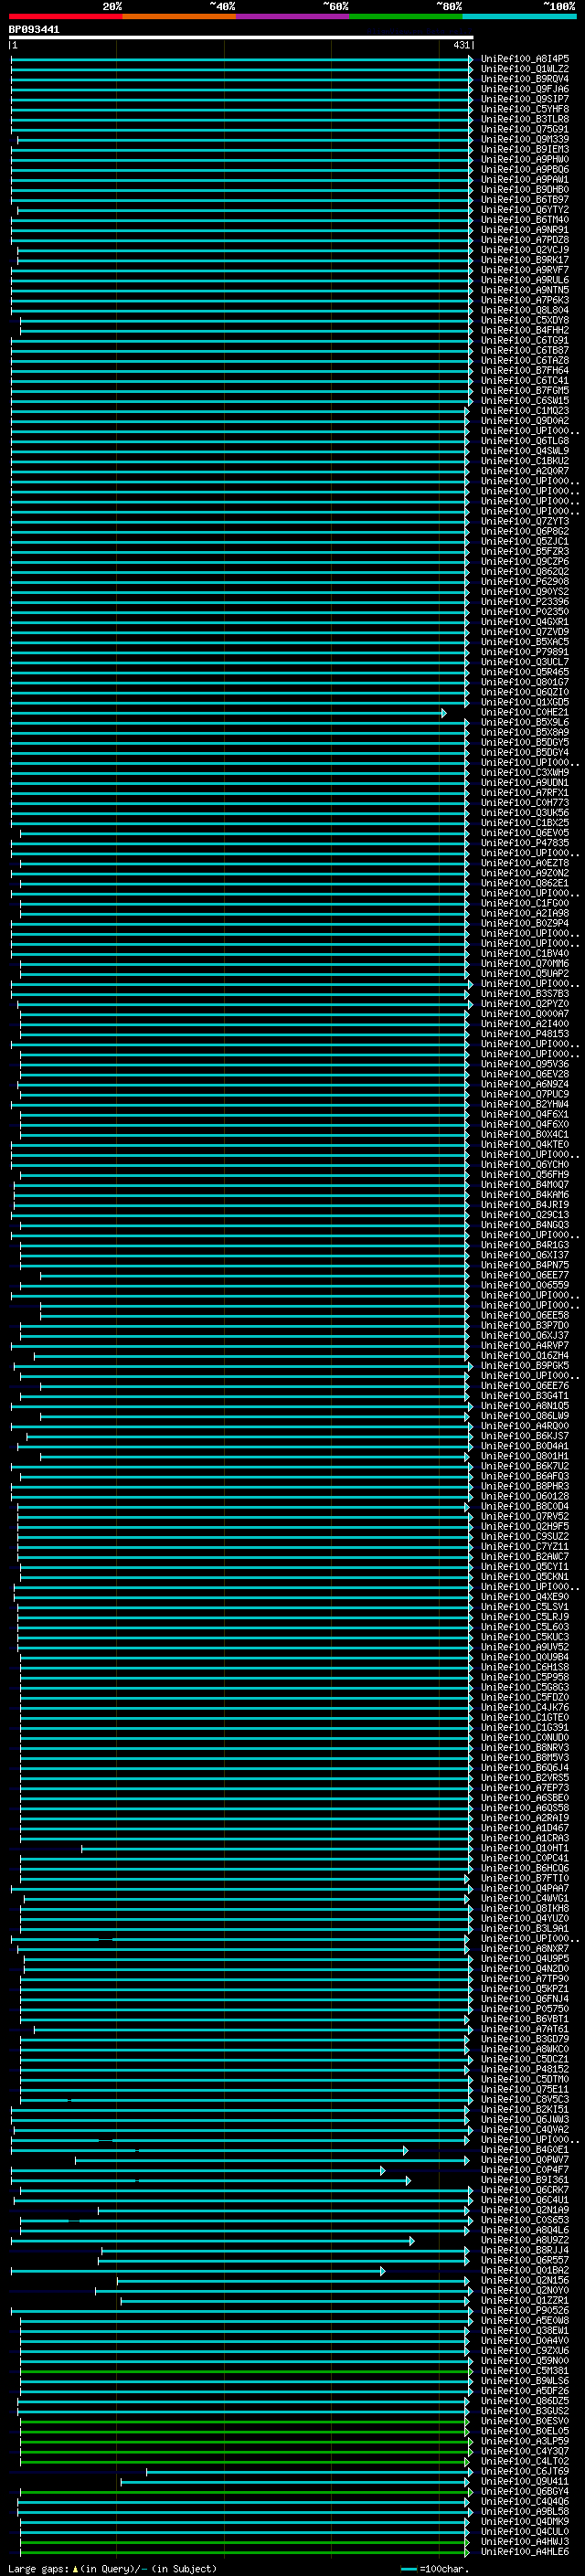The height and width of the screenshot is (2576, 585).
Task: Click the query end position 431
Action: 461,46
